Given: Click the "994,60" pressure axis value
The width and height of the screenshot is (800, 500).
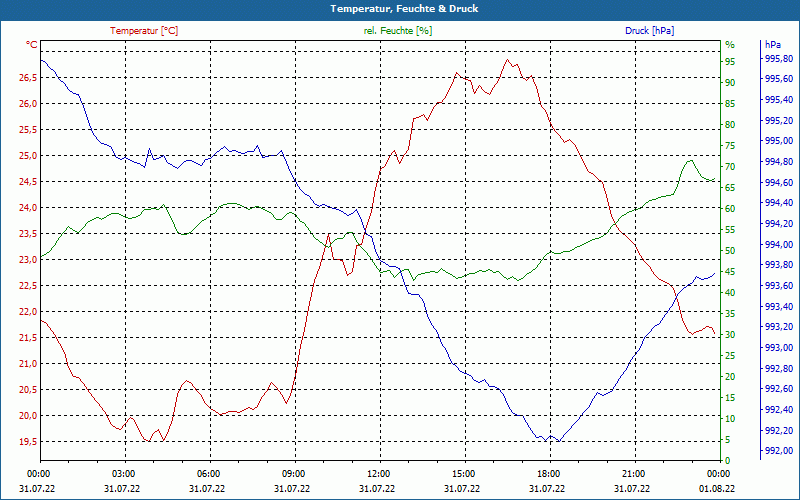Looking at the screenshot, I should pos(779,183).
